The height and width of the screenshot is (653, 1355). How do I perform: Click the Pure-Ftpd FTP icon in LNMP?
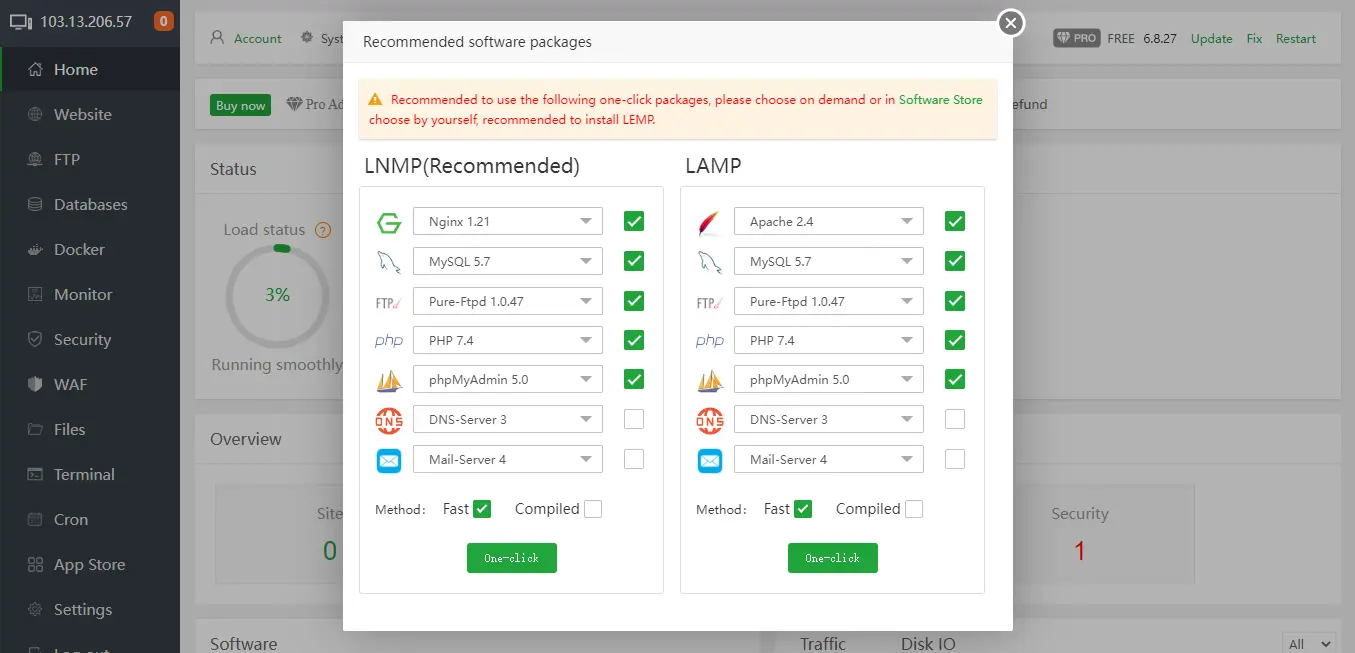389,301
